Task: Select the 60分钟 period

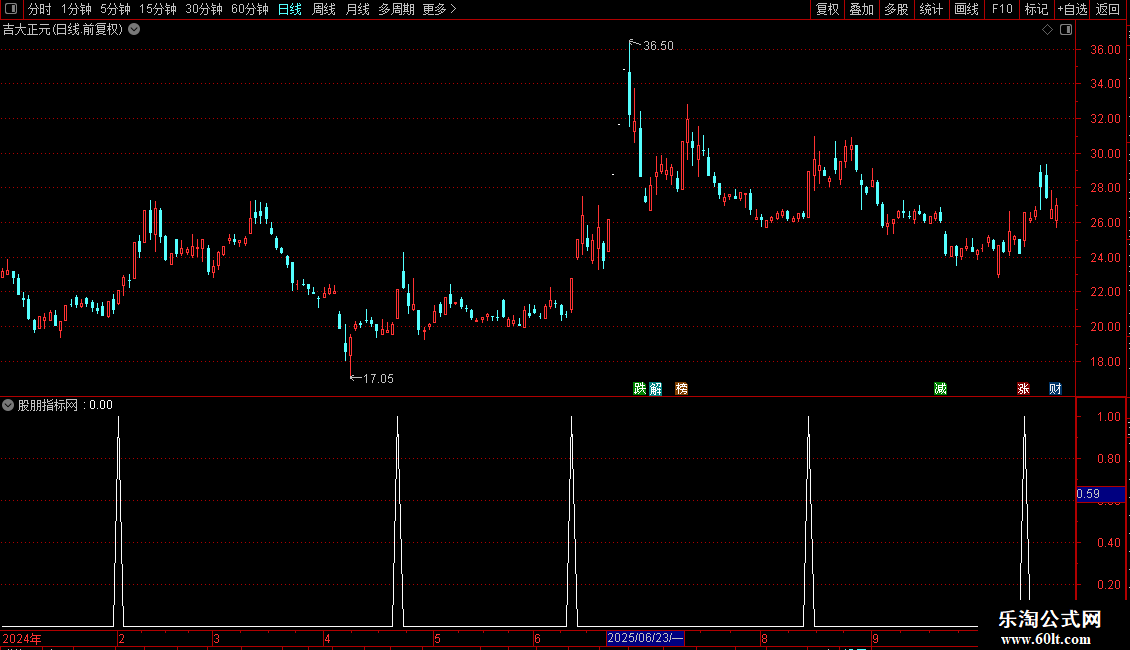Action: click(250, 9)
